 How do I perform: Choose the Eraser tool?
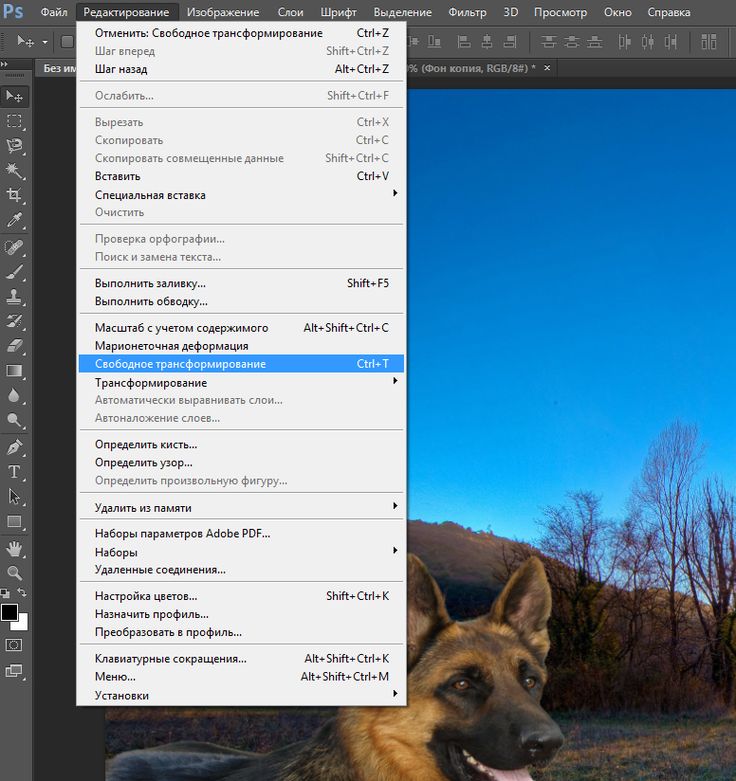[x=14, y=346]
